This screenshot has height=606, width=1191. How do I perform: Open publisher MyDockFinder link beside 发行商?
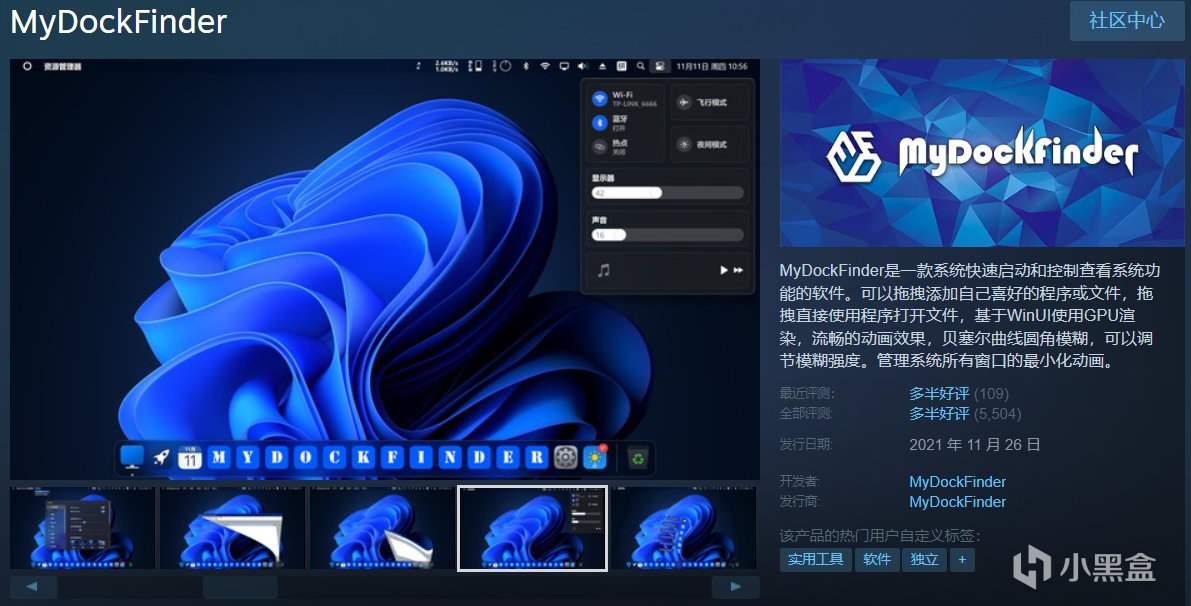point(957,501)
